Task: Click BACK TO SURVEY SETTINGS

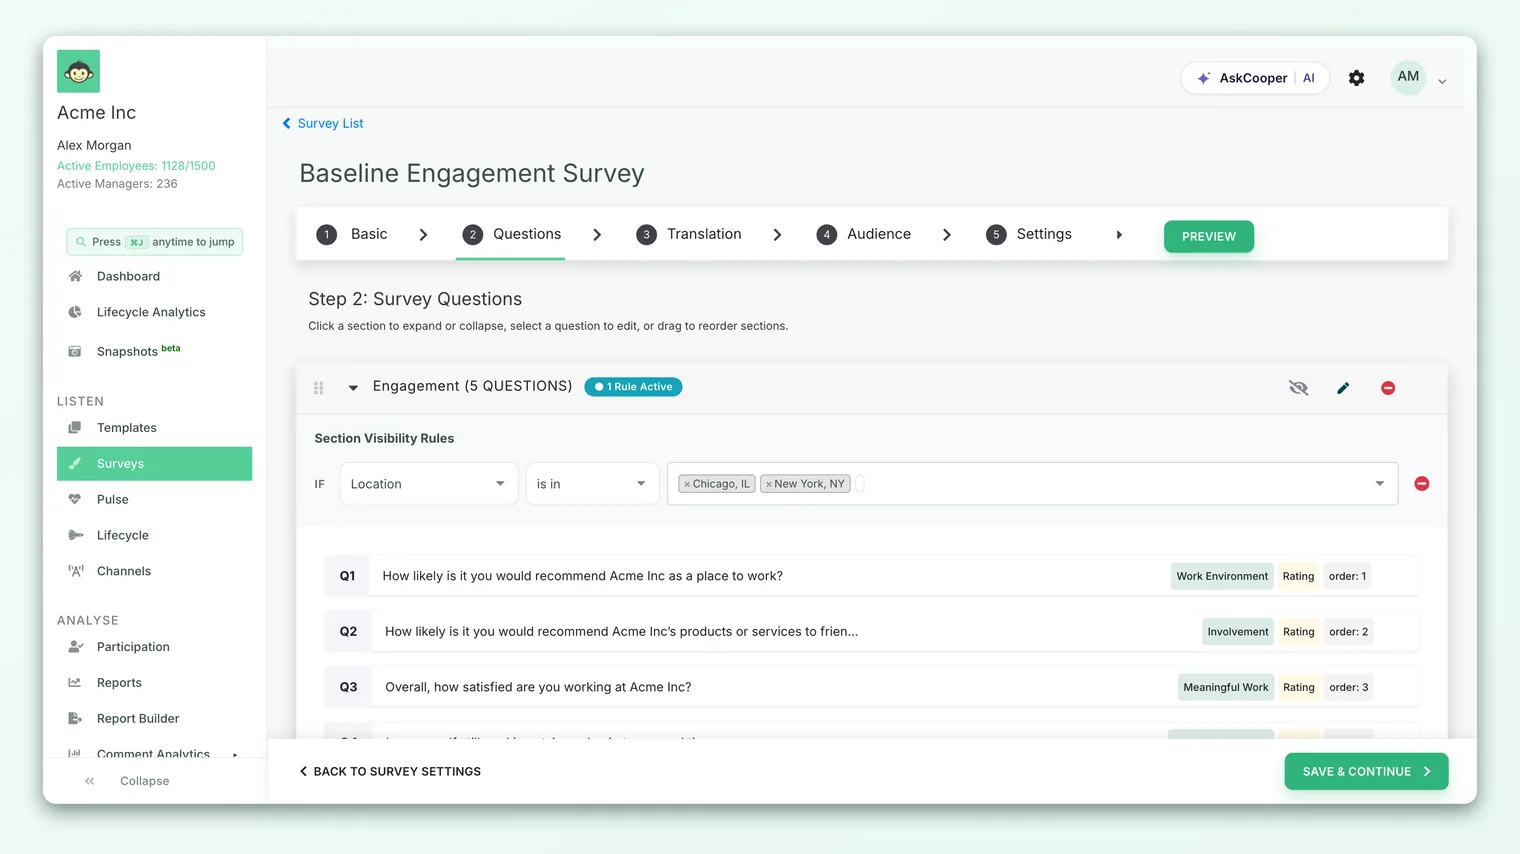Action: pos(390,772)
